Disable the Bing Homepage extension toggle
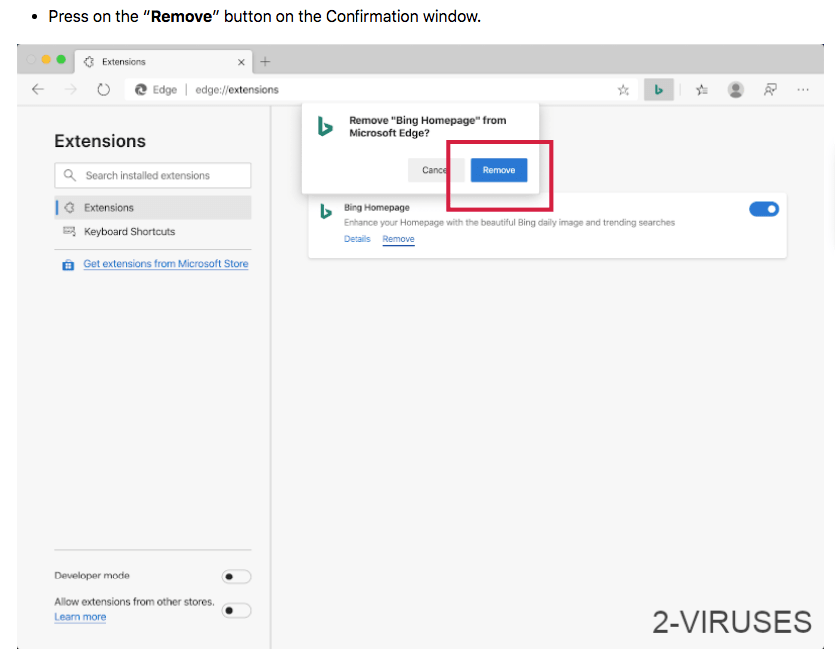The image size is (835, 660). coord(764,209)
